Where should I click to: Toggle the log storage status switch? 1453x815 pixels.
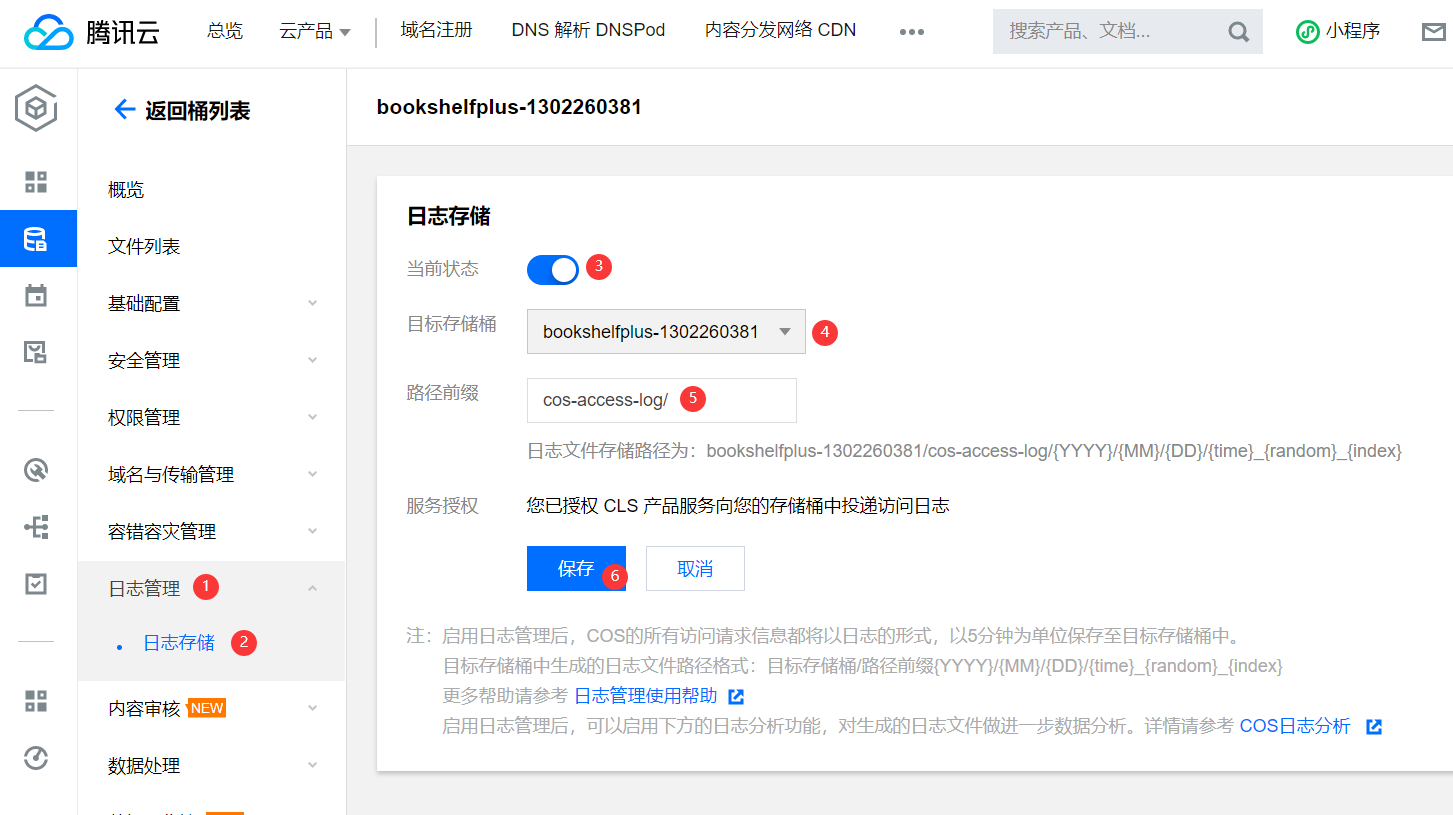click(x=553, y=269)
